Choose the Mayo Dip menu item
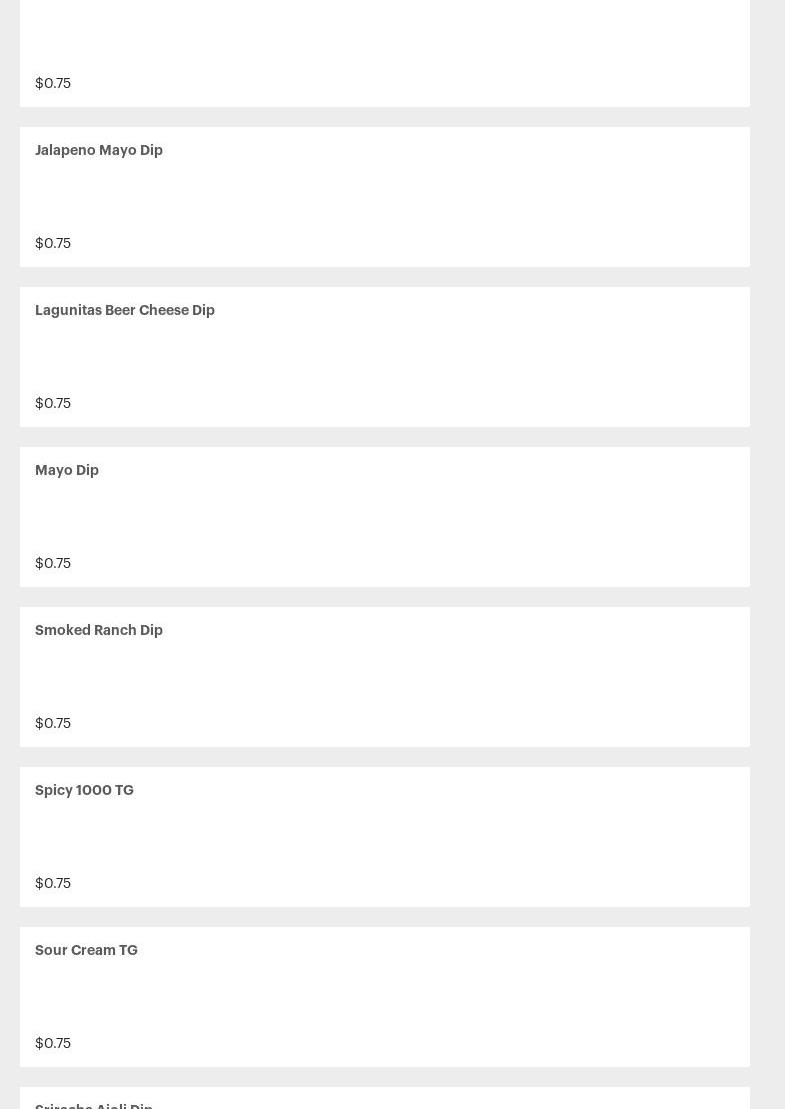This screenshot has height=1109, width=785. (67, 470)
